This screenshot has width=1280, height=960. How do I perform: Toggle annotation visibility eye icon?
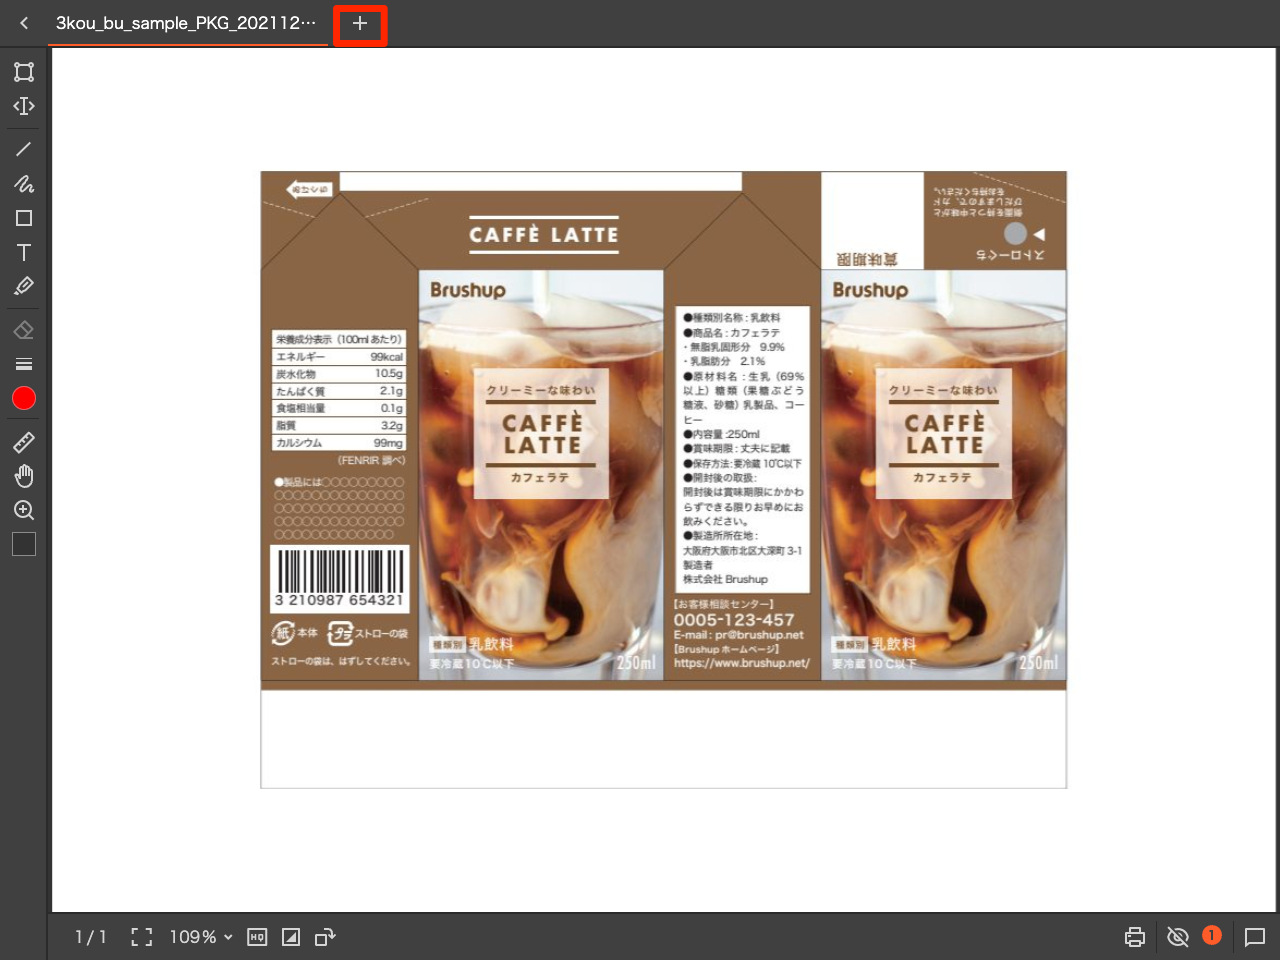(x=1178, y=937)
